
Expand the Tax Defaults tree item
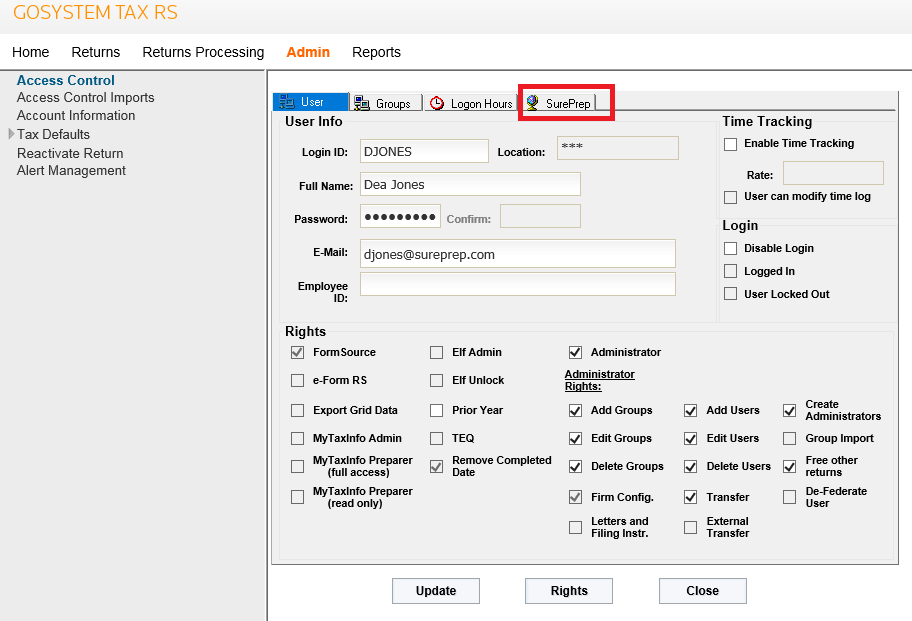coord(11,134)
